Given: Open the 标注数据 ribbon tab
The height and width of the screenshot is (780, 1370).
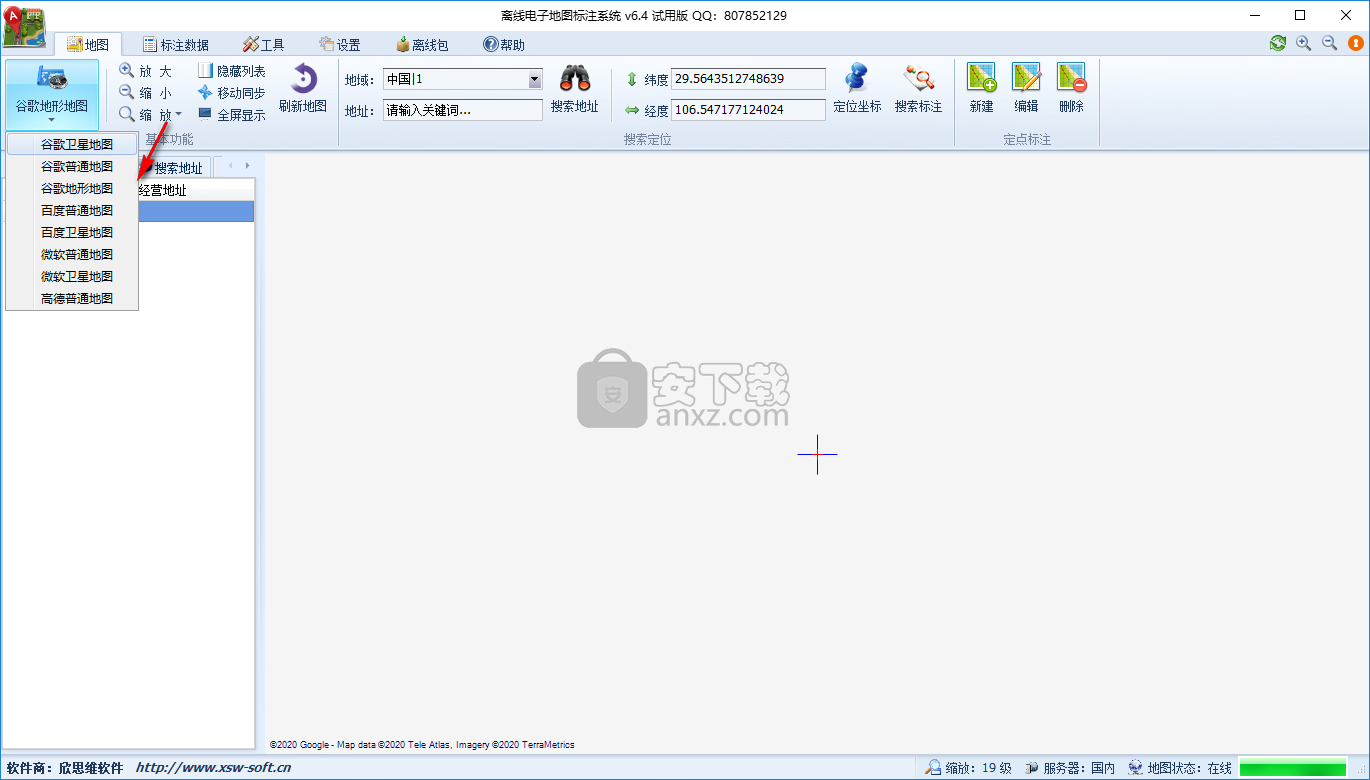Looking at the screenshot, I should point(176,44).
